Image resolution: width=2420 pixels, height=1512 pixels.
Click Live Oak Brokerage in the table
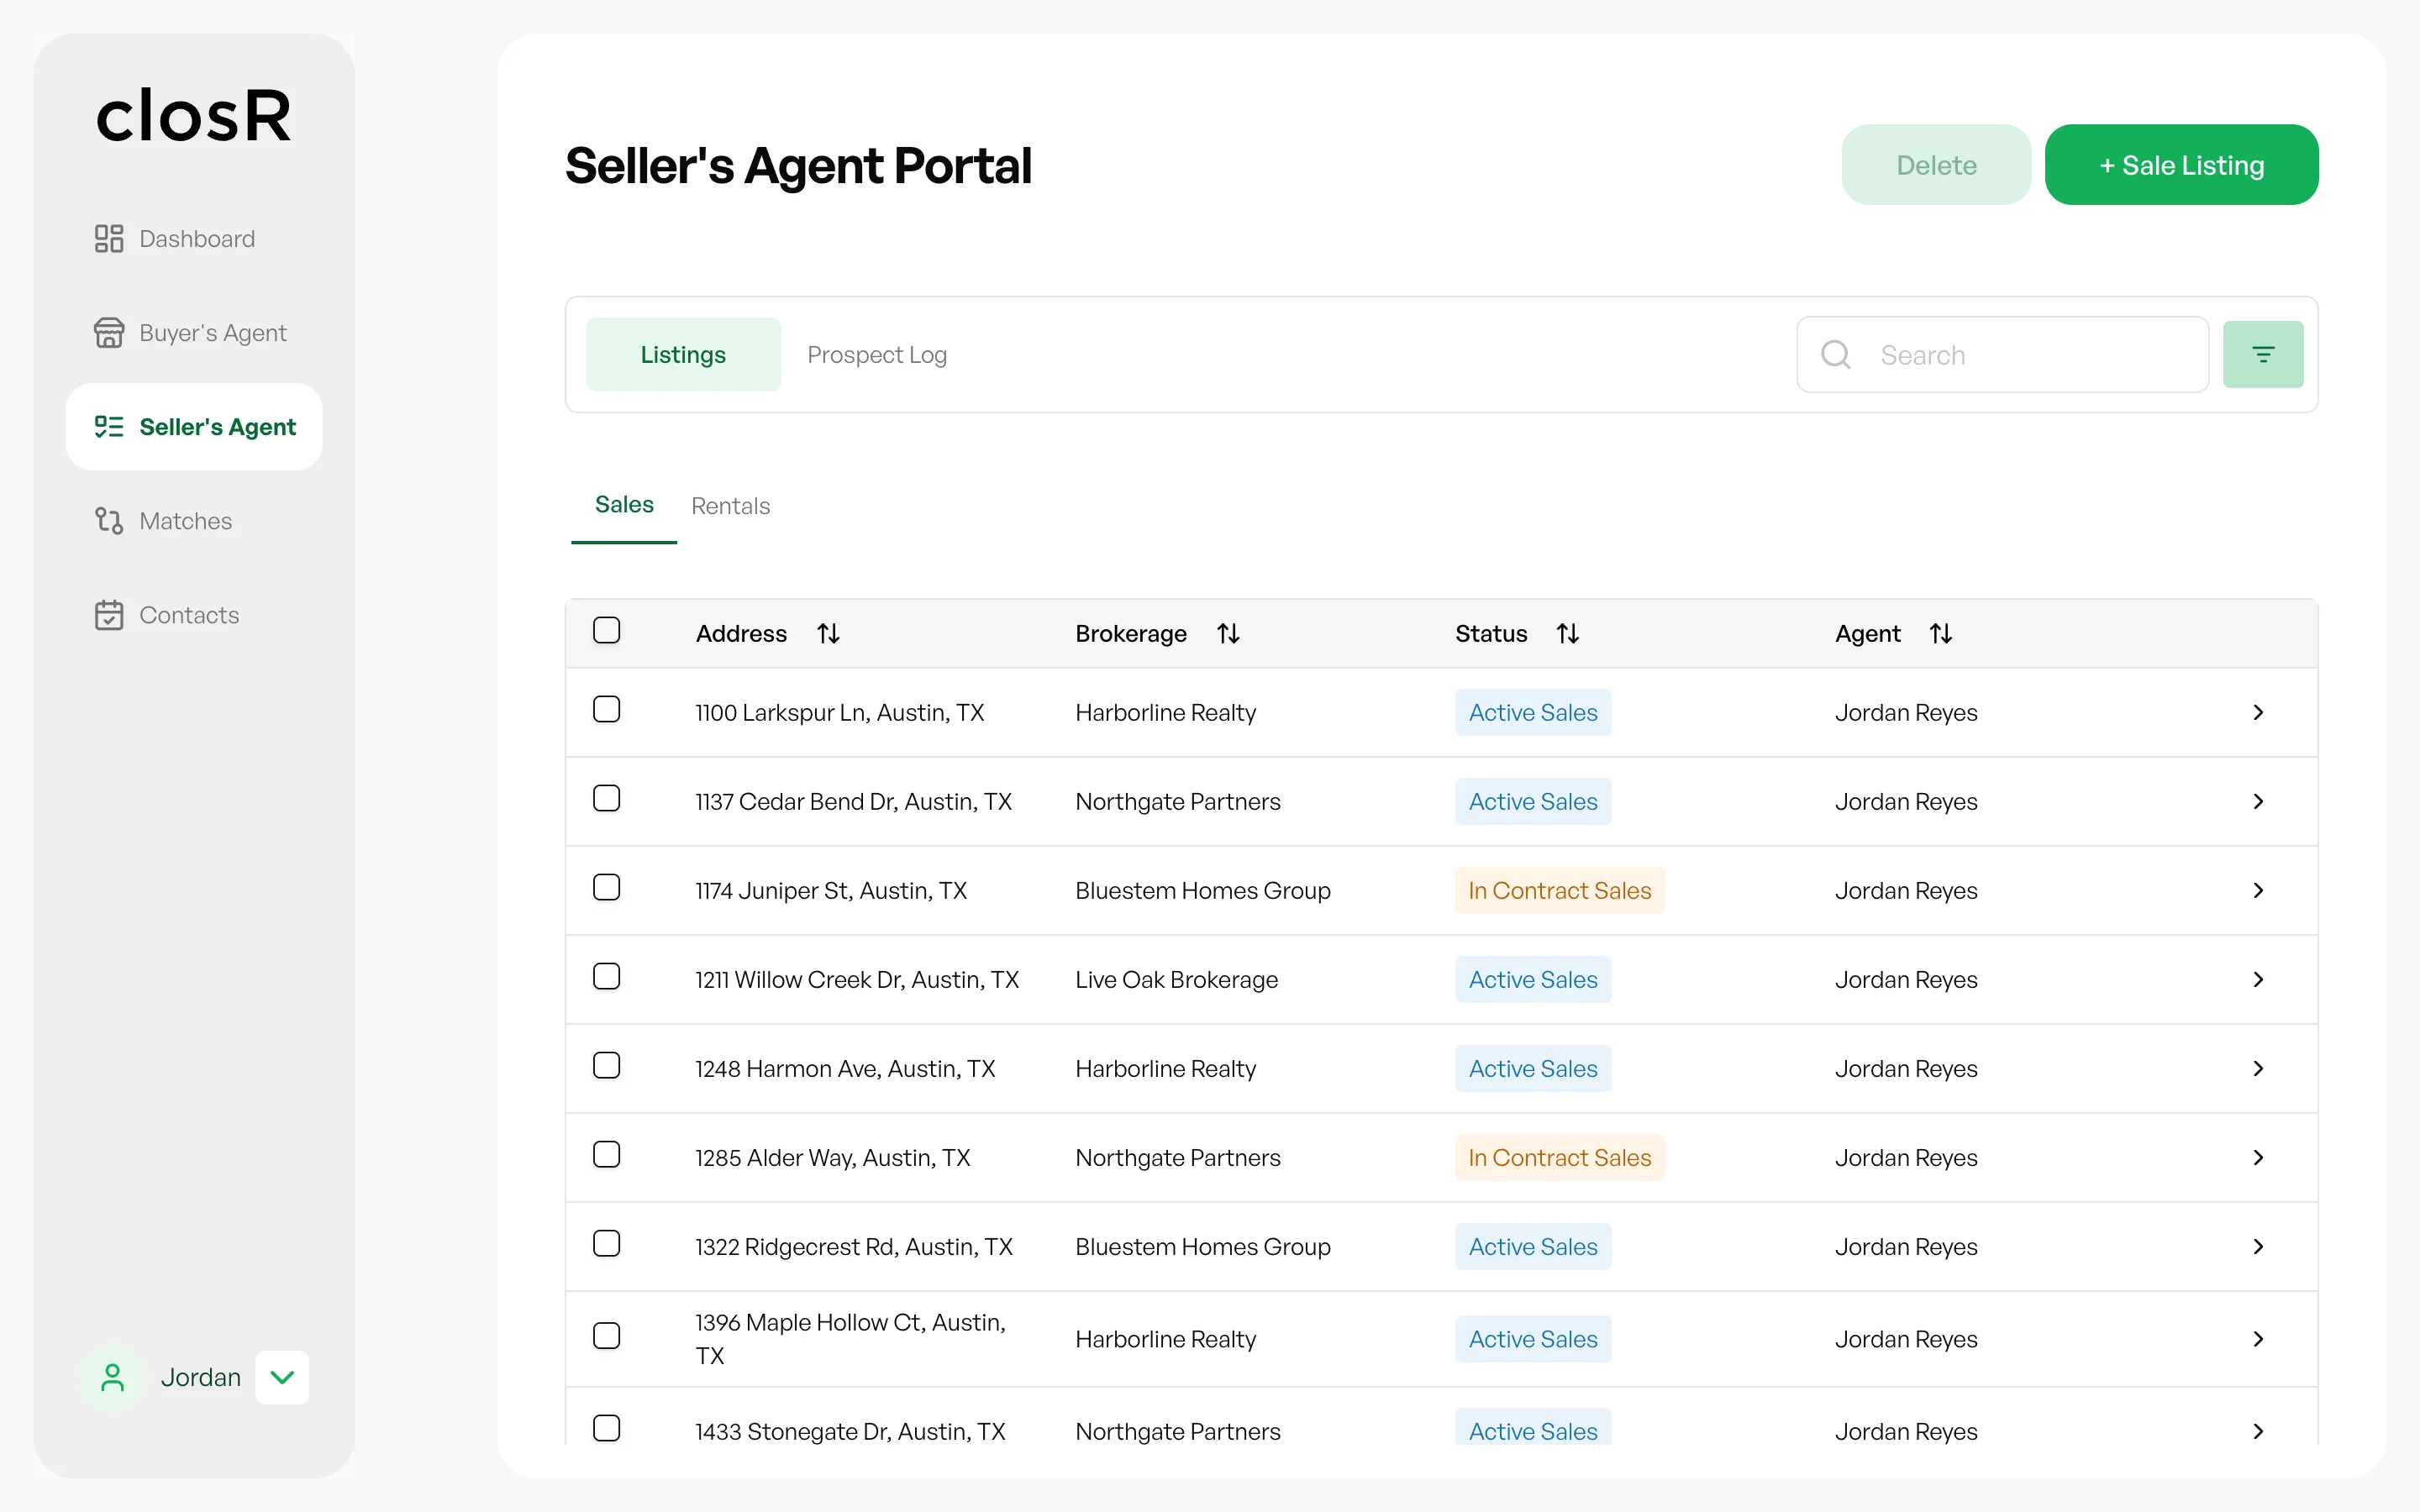[1176, 980]
